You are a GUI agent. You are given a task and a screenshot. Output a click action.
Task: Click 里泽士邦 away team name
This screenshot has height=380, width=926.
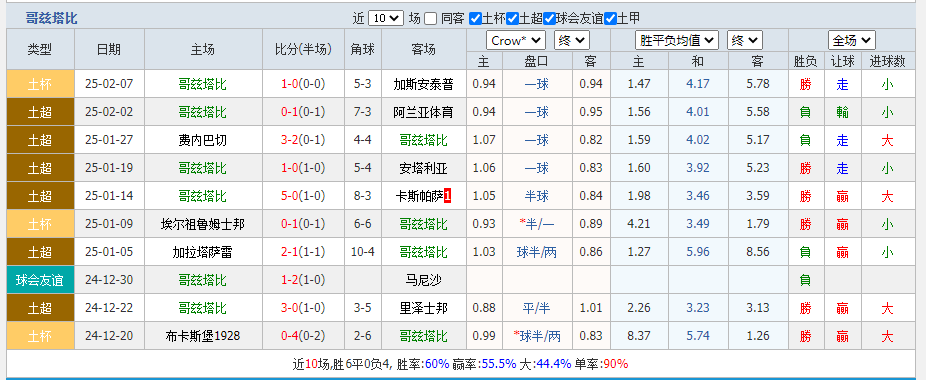[423, 308]
